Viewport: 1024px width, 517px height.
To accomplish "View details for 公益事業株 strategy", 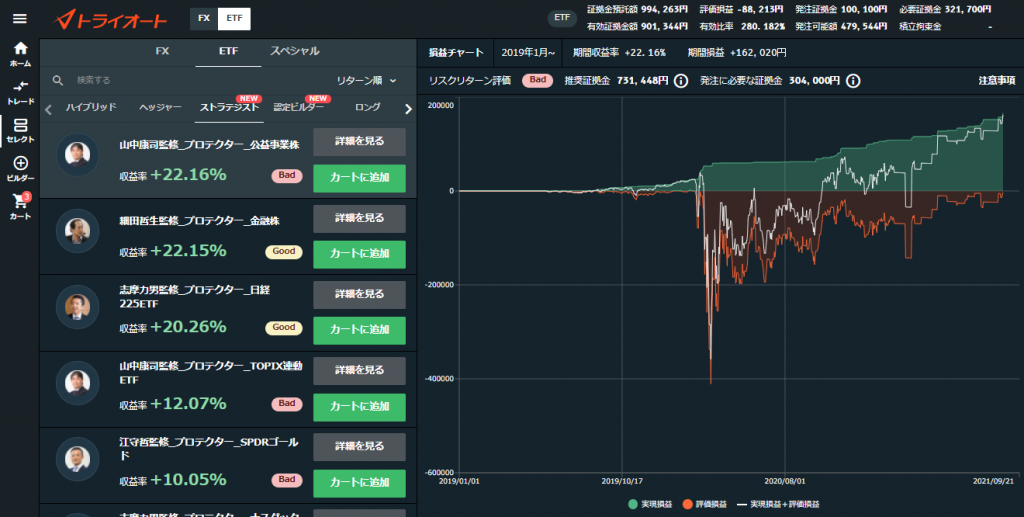I will pos(359,142).
